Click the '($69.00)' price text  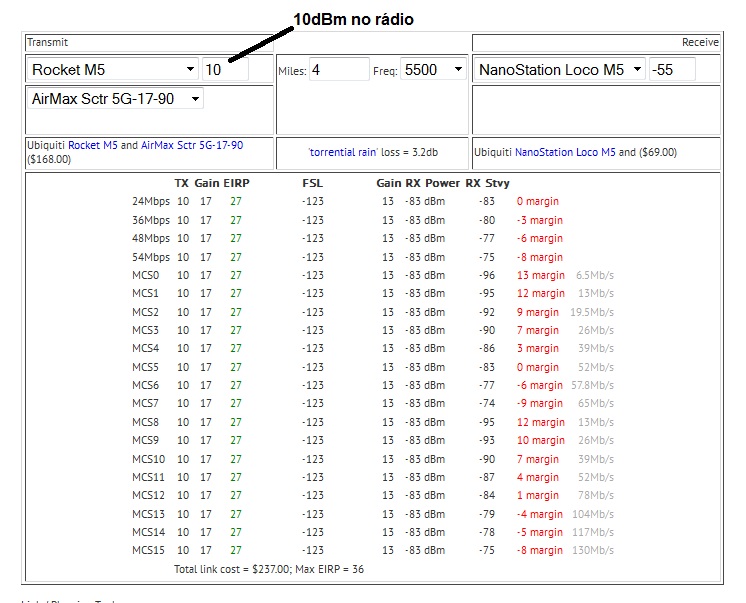point(658,152)
